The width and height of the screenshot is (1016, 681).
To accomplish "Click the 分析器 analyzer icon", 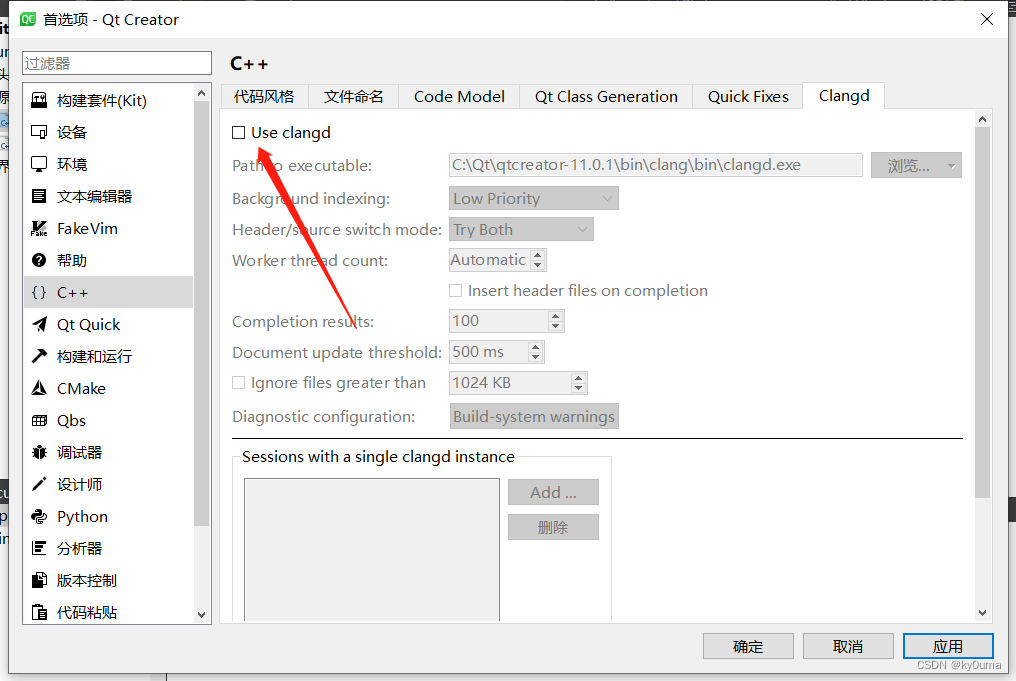I will pos(40,548).
